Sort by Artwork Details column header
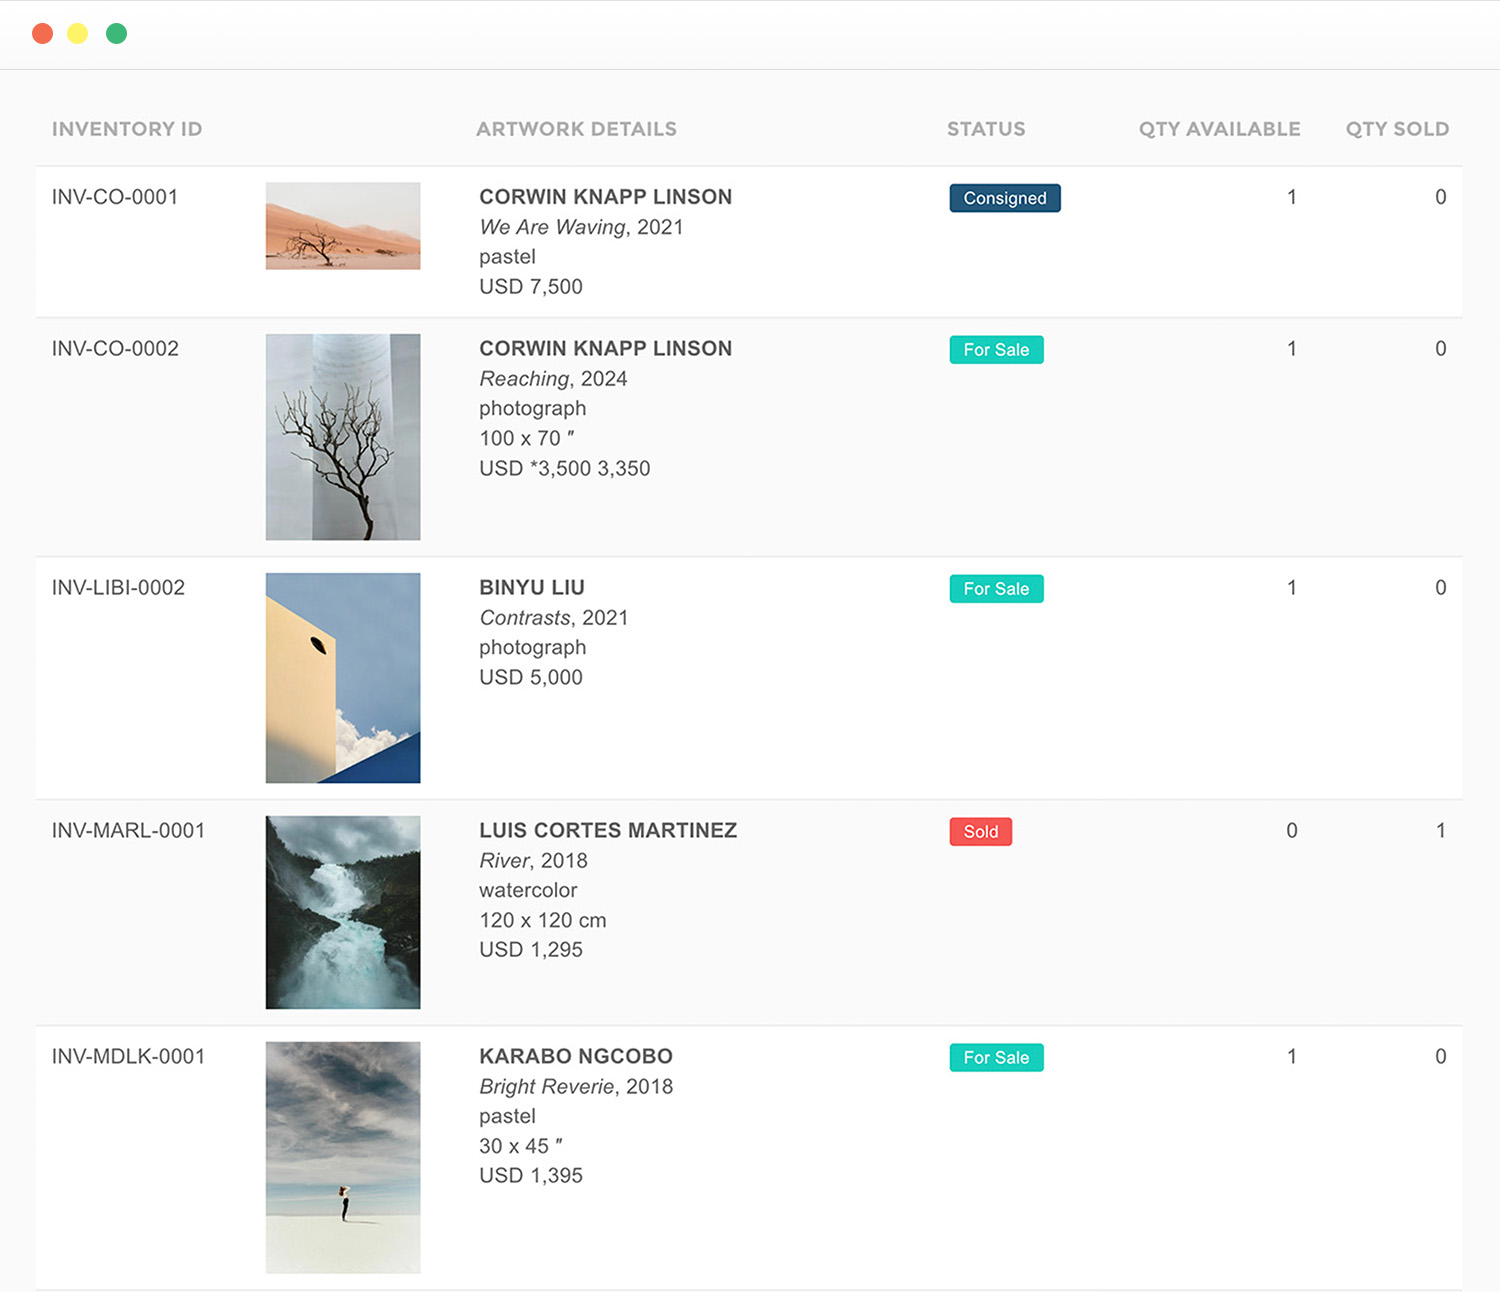 click(x=576, y=129)
